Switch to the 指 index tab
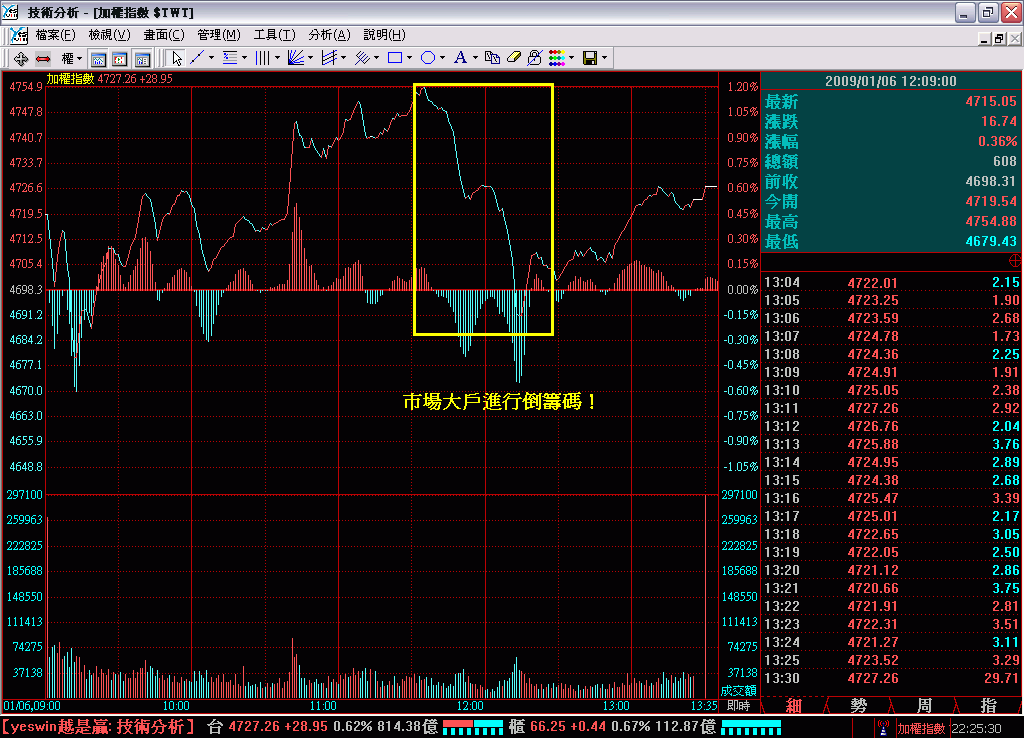Viewport: 1024px width, 738px height. tap(988, 705)
